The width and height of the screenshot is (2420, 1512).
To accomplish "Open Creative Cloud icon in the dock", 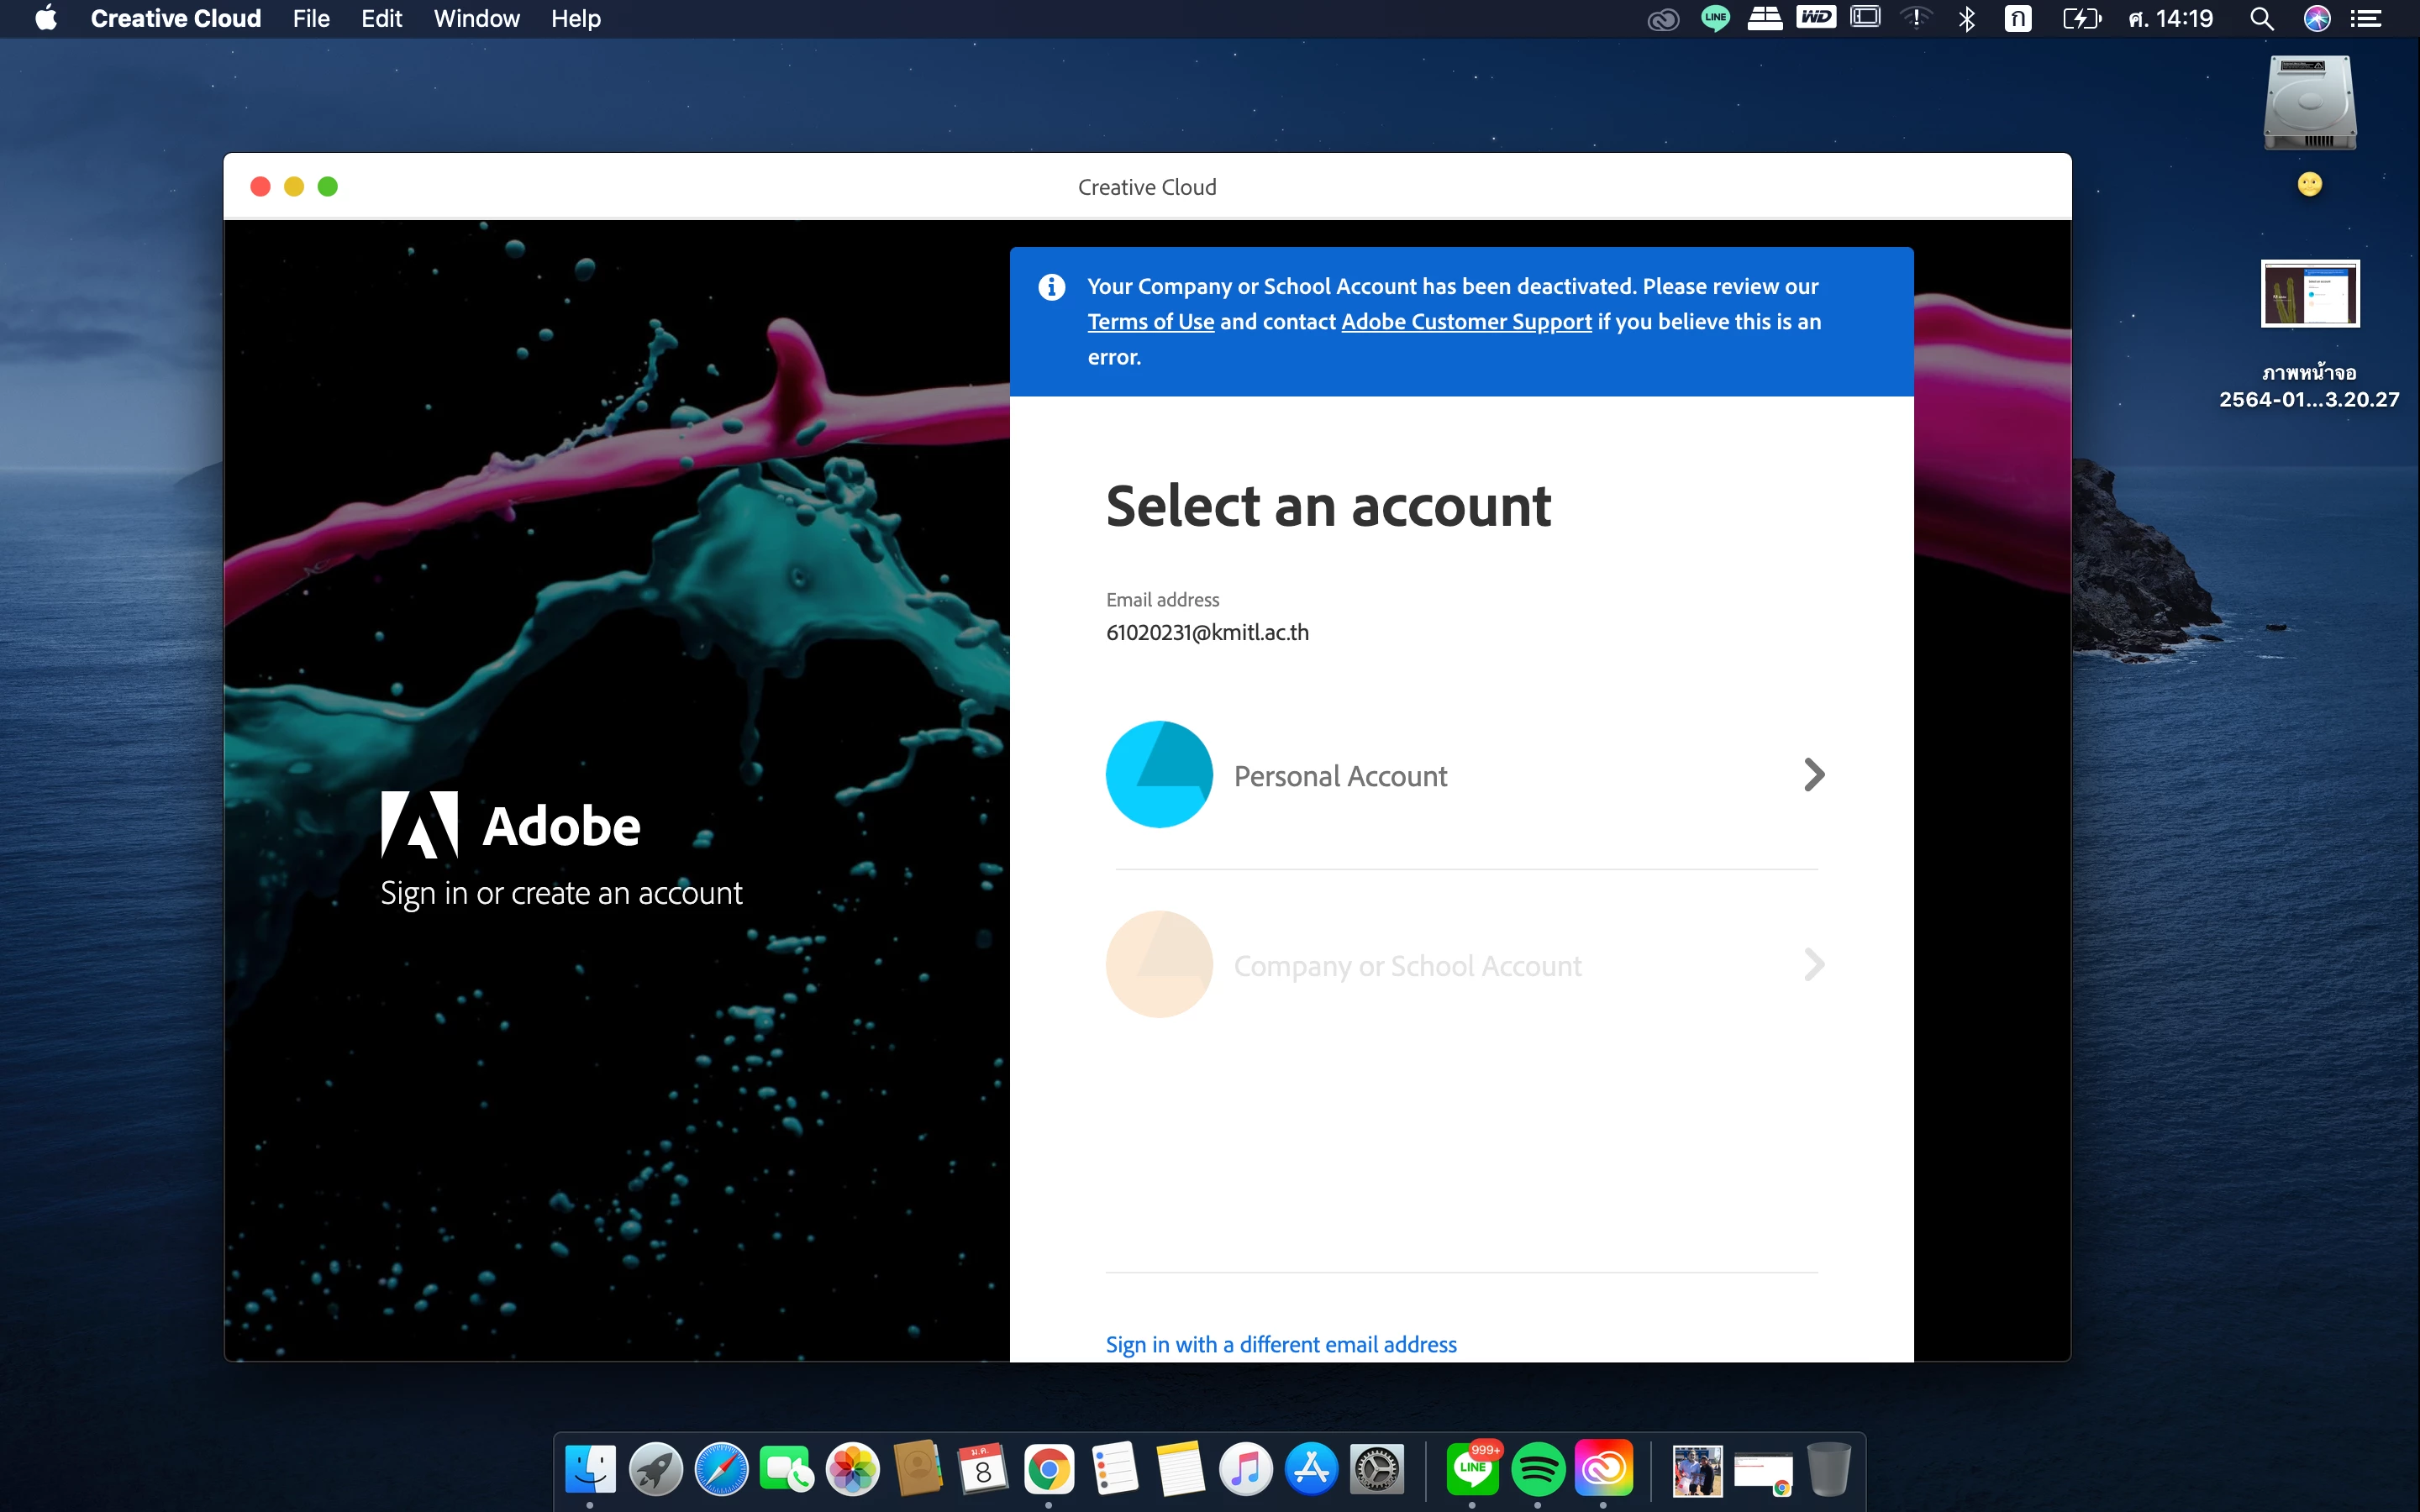I will pyautogui.click(x=1603, y=1469).
